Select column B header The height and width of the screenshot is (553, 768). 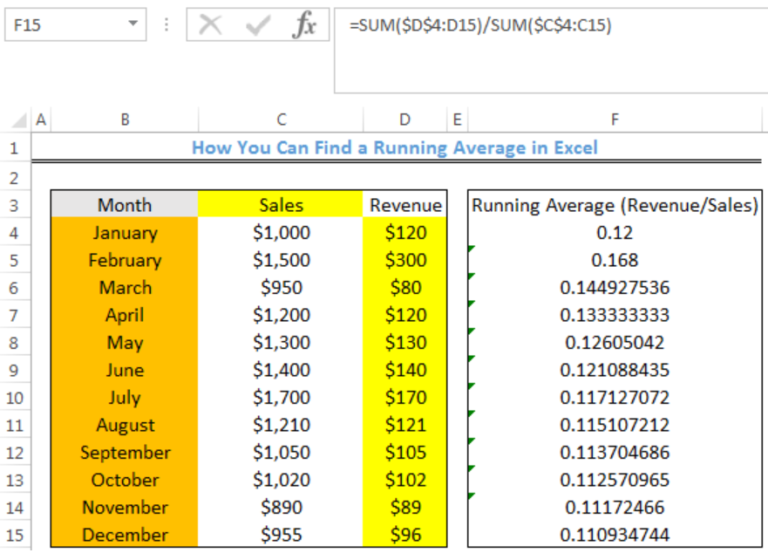[x=124, y=120]
